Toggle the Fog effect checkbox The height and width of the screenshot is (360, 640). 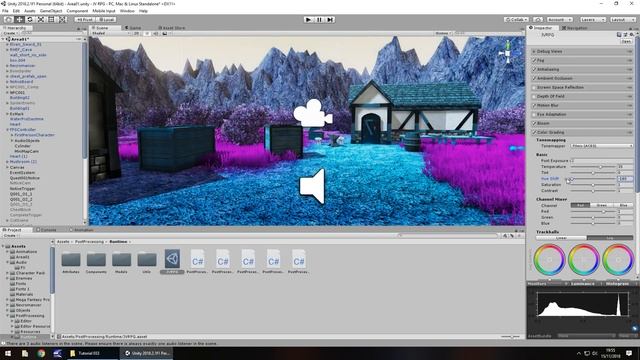(x=534, y=60)
